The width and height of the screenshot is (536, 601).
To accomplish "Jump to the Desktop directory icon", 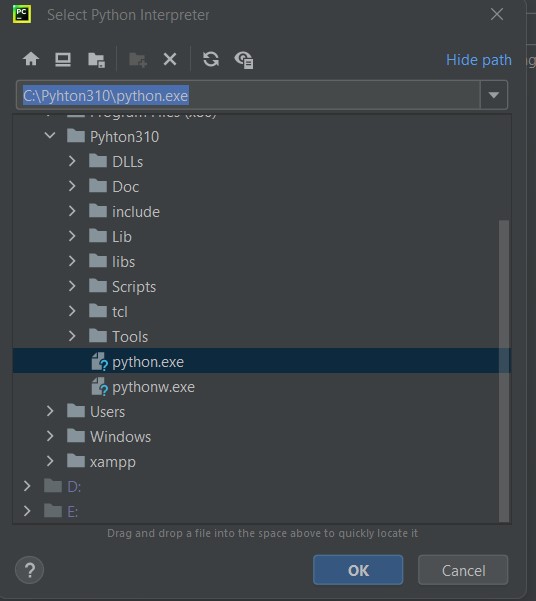I will tap(63, 59).
